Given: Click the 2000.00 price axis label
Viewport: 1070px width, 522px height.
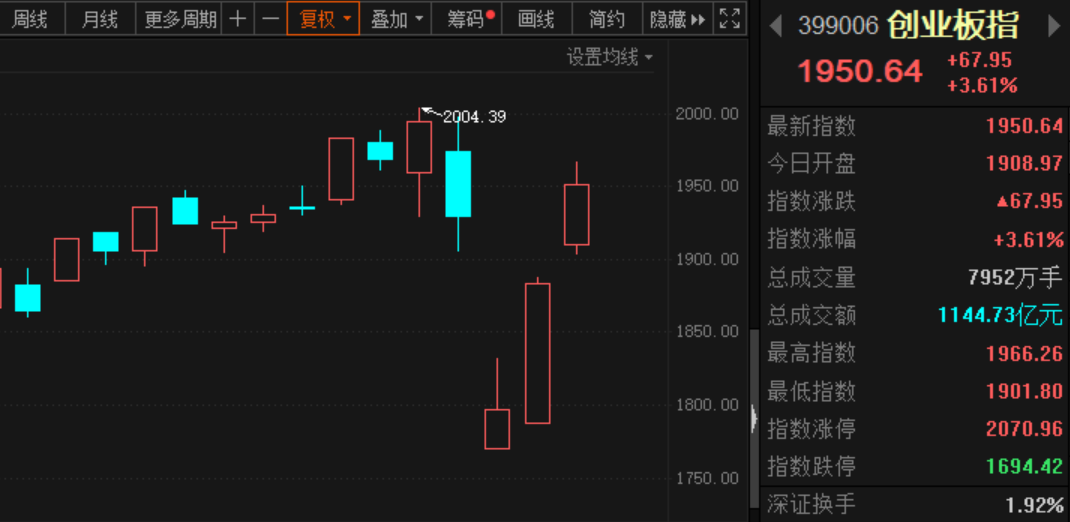Looking at the screenshot, I should (707, 113).
